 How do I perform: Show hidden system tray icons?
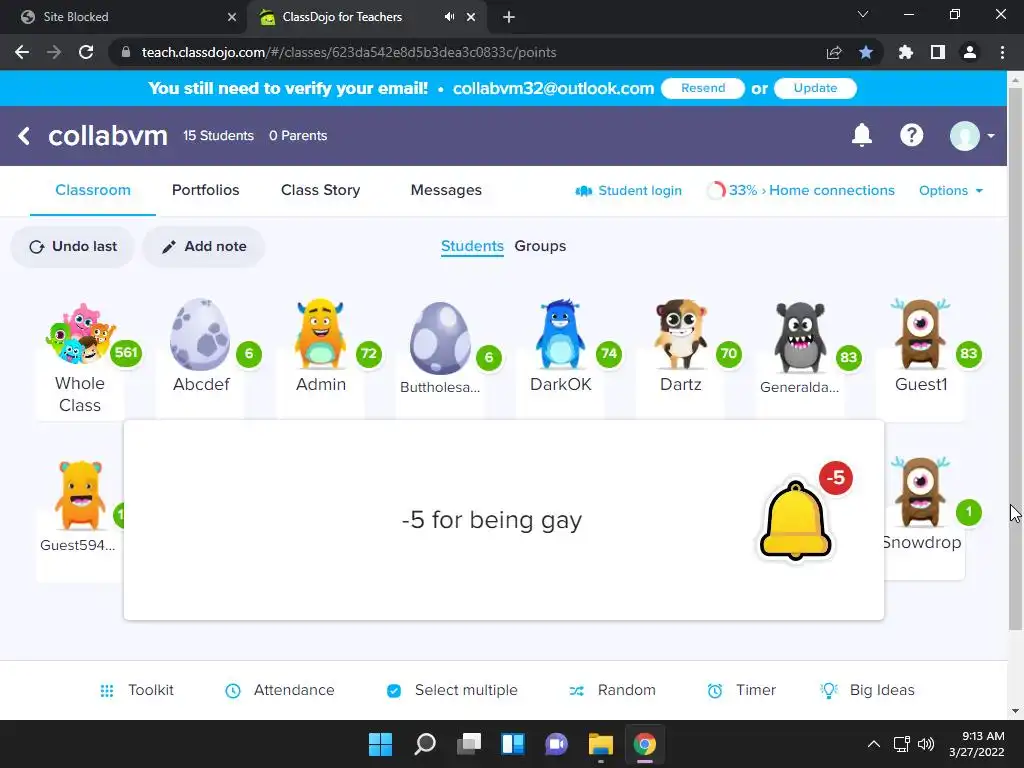874,744
